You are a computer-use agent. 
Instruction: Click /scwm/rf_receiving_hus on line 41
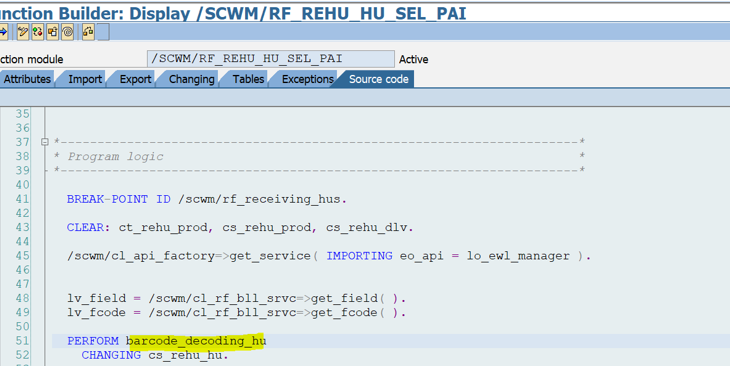tap(259, 199)
